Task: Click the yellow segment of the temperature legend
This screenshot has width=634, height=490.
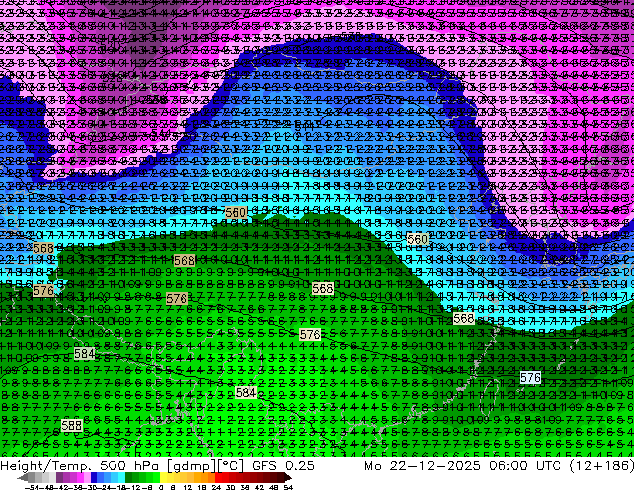Action: [163, 477]
